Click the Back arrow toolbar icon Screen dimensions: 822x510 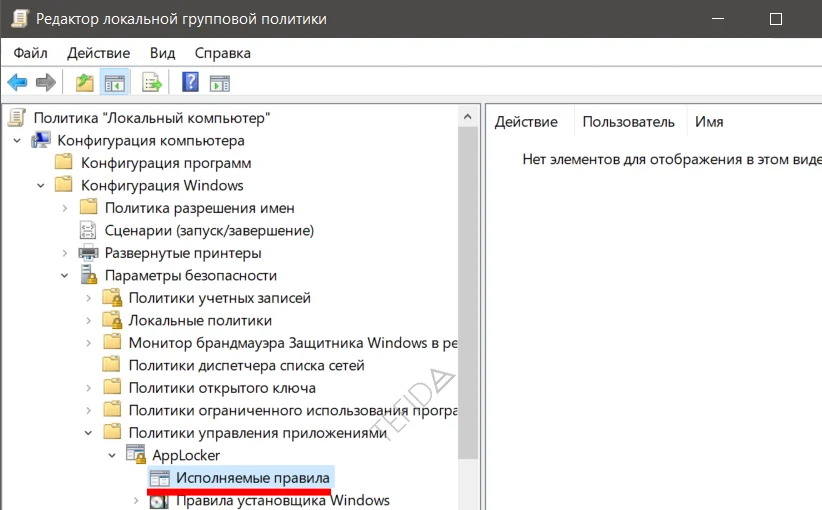[17, 82]
